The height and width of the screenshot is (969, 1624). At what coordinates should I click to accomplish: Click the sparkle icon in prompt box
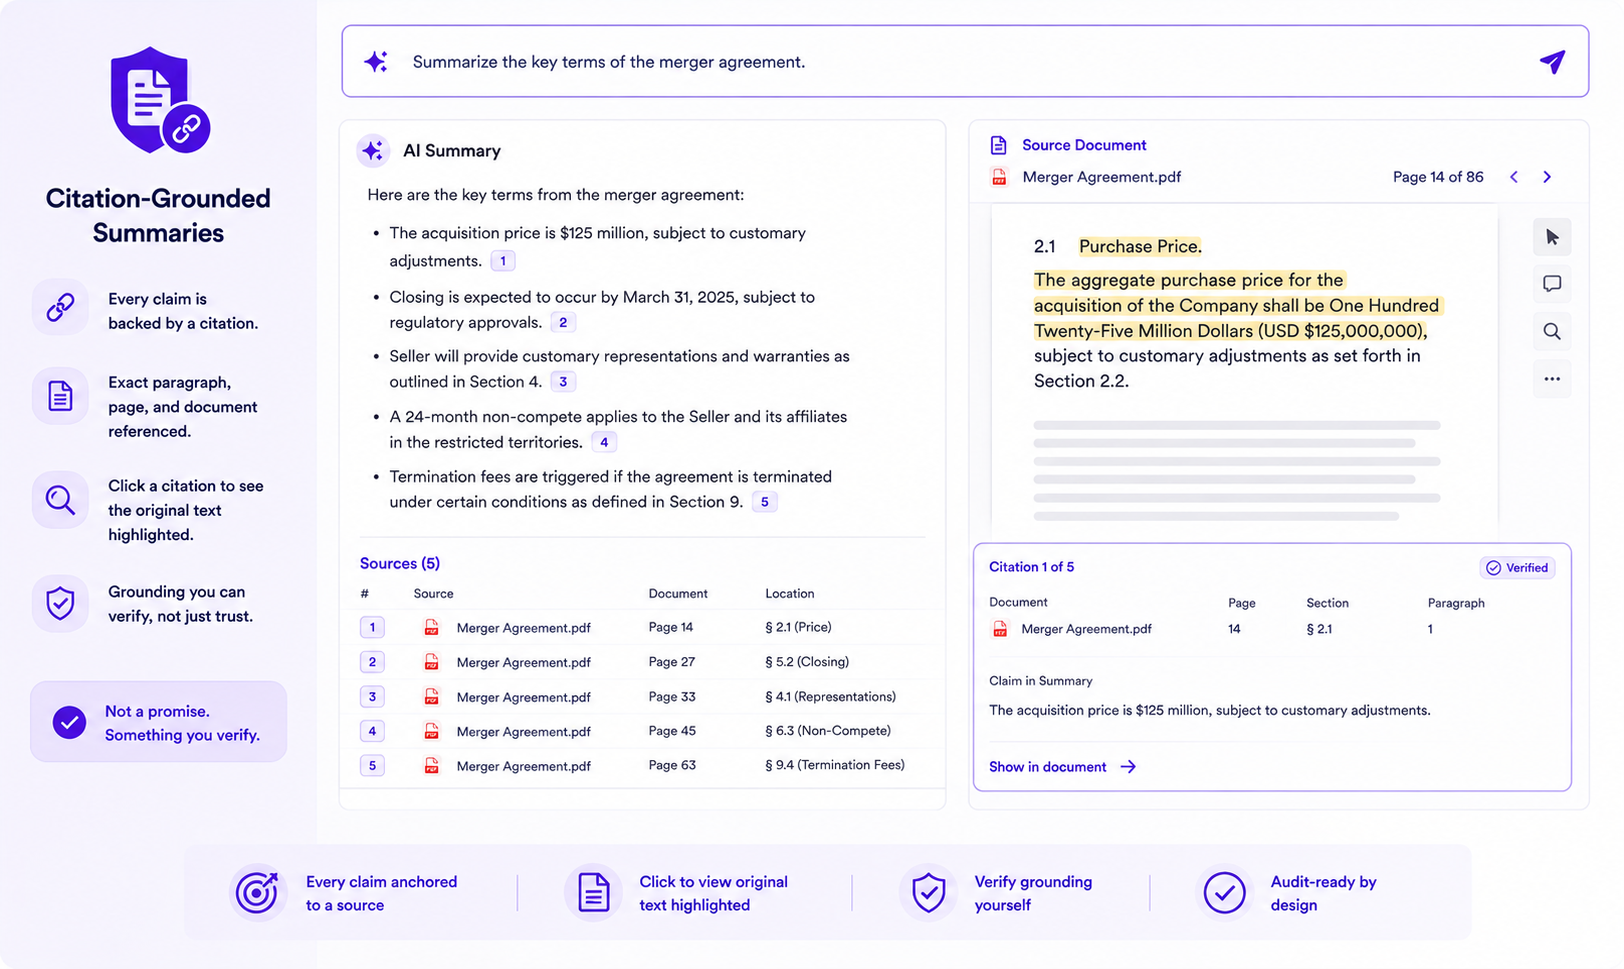click(x=376, y=62)
